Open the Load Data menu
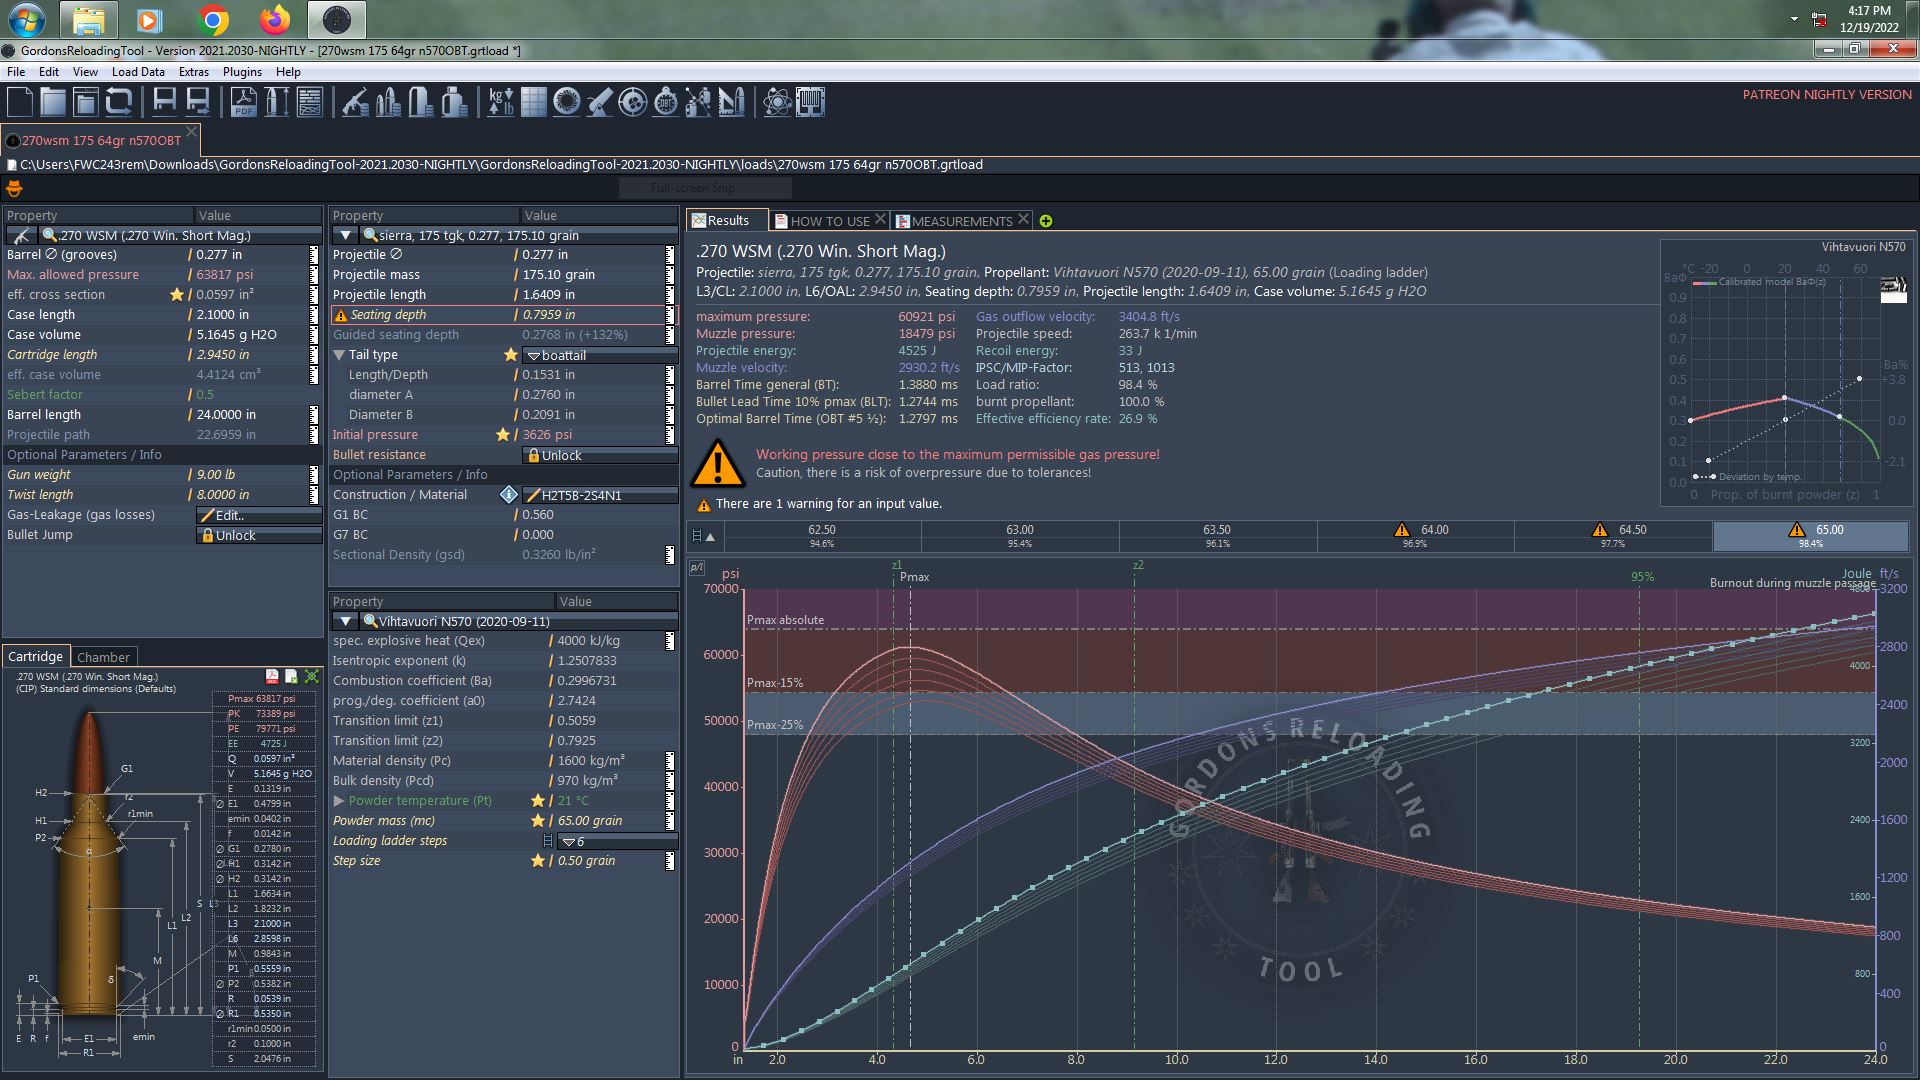 pos(138,72)
